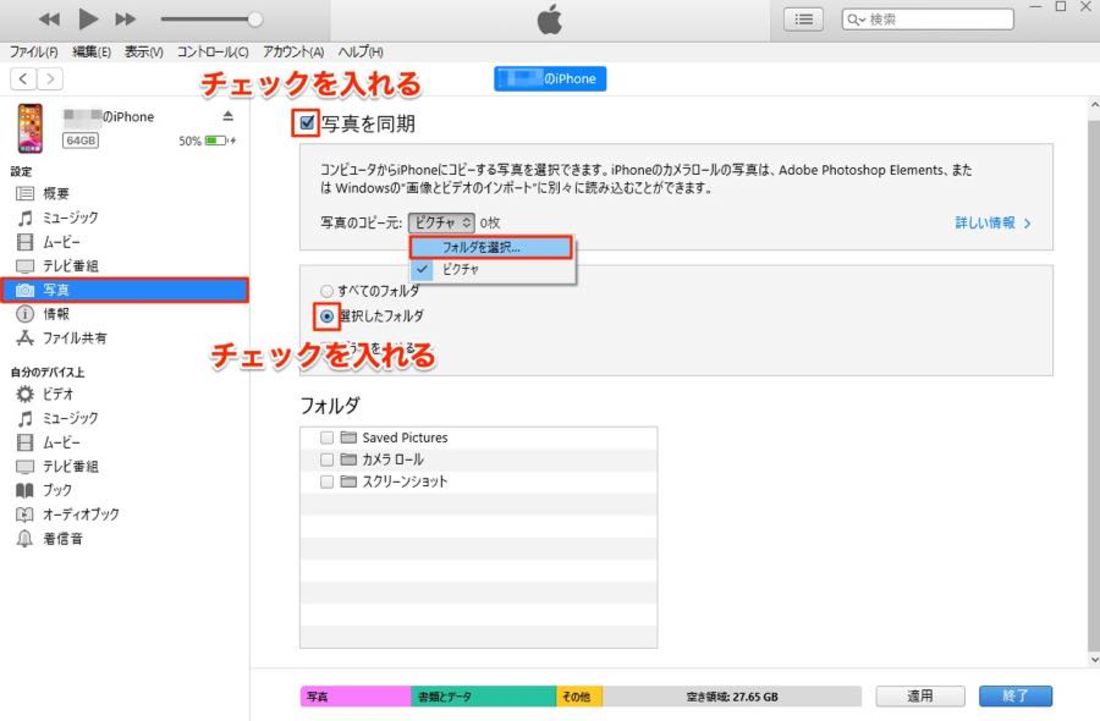Select the 選択したフォルダ radio button

pos(327,316)
